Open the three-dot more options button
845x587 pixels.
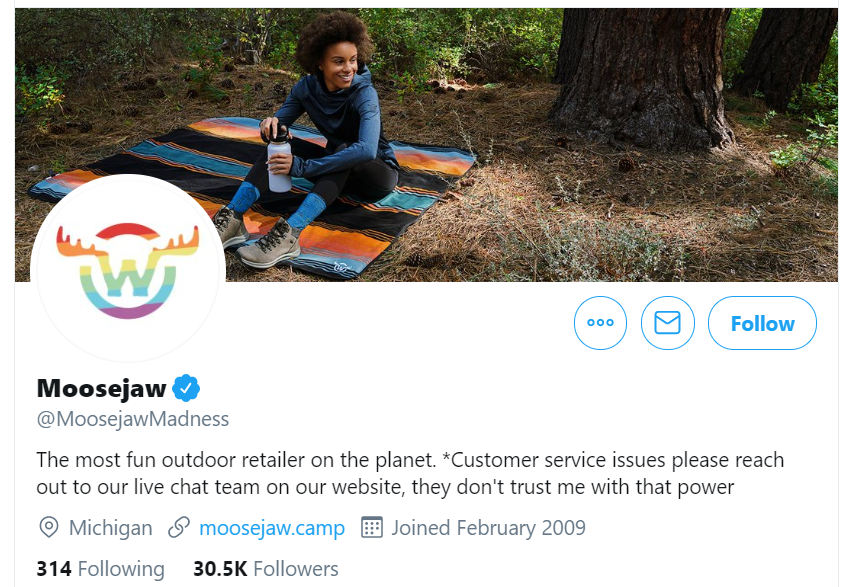pyautogui.click(x=600, y=323)
